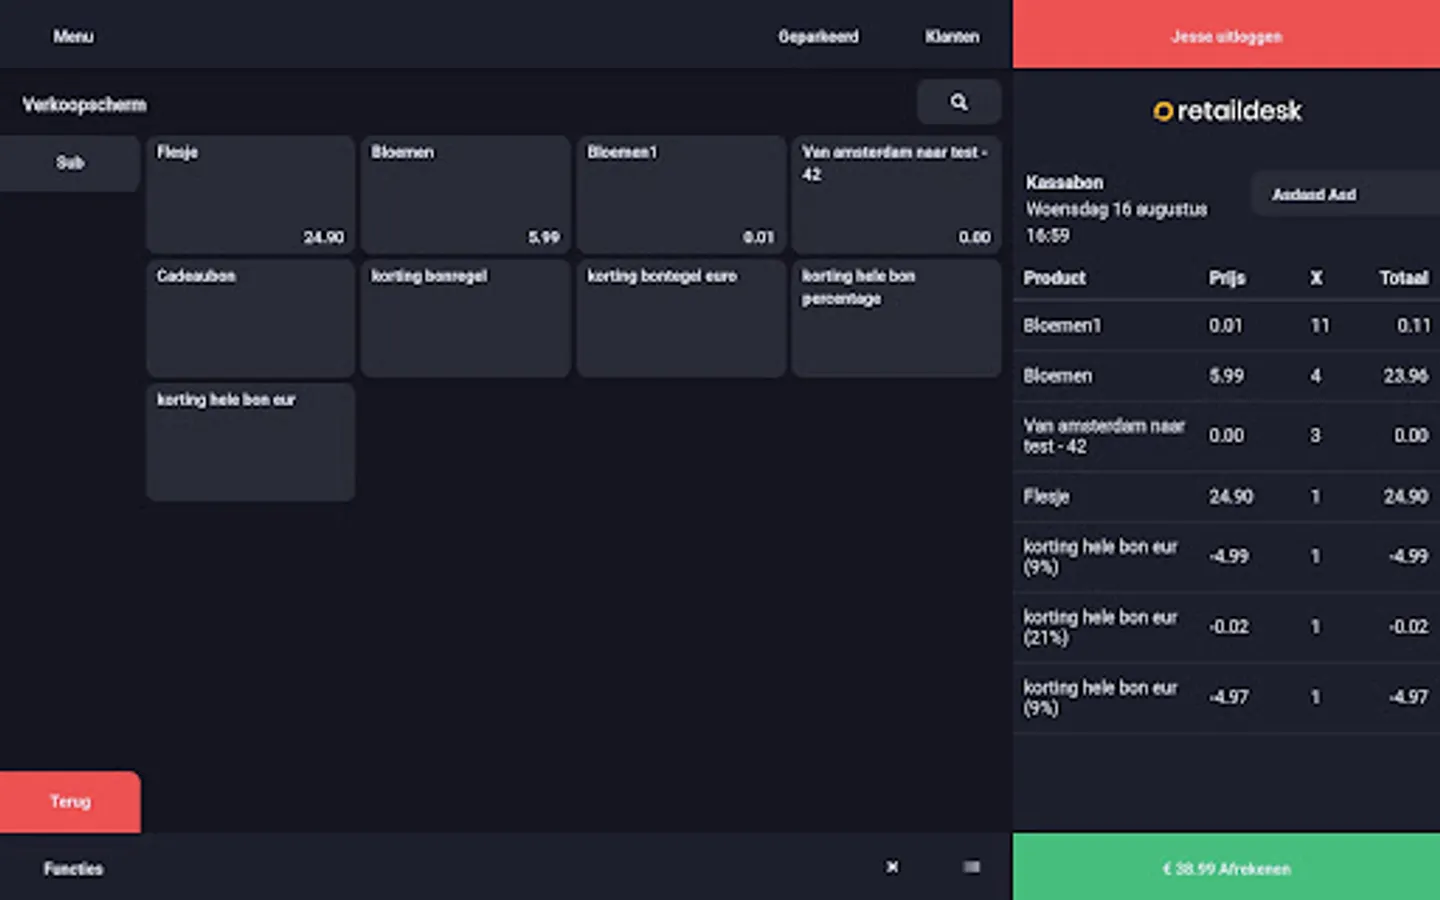This screenshot has height=900, width=1440.
Task: Open the Klanten section
Action: (952, 36)
